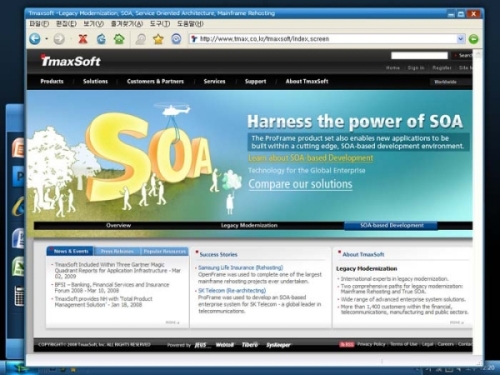Image resolution: width=500 pixels, height=375 pixels.
Task: Open Samsung Life Insurance (Rehosting) story
Action: (x=240, y=268)
